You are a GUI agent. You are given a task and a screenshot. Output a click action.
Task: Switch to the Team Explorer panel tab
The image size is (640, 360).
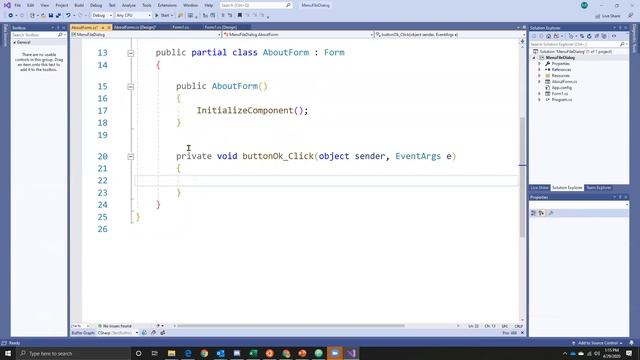(x=598, y=188)
